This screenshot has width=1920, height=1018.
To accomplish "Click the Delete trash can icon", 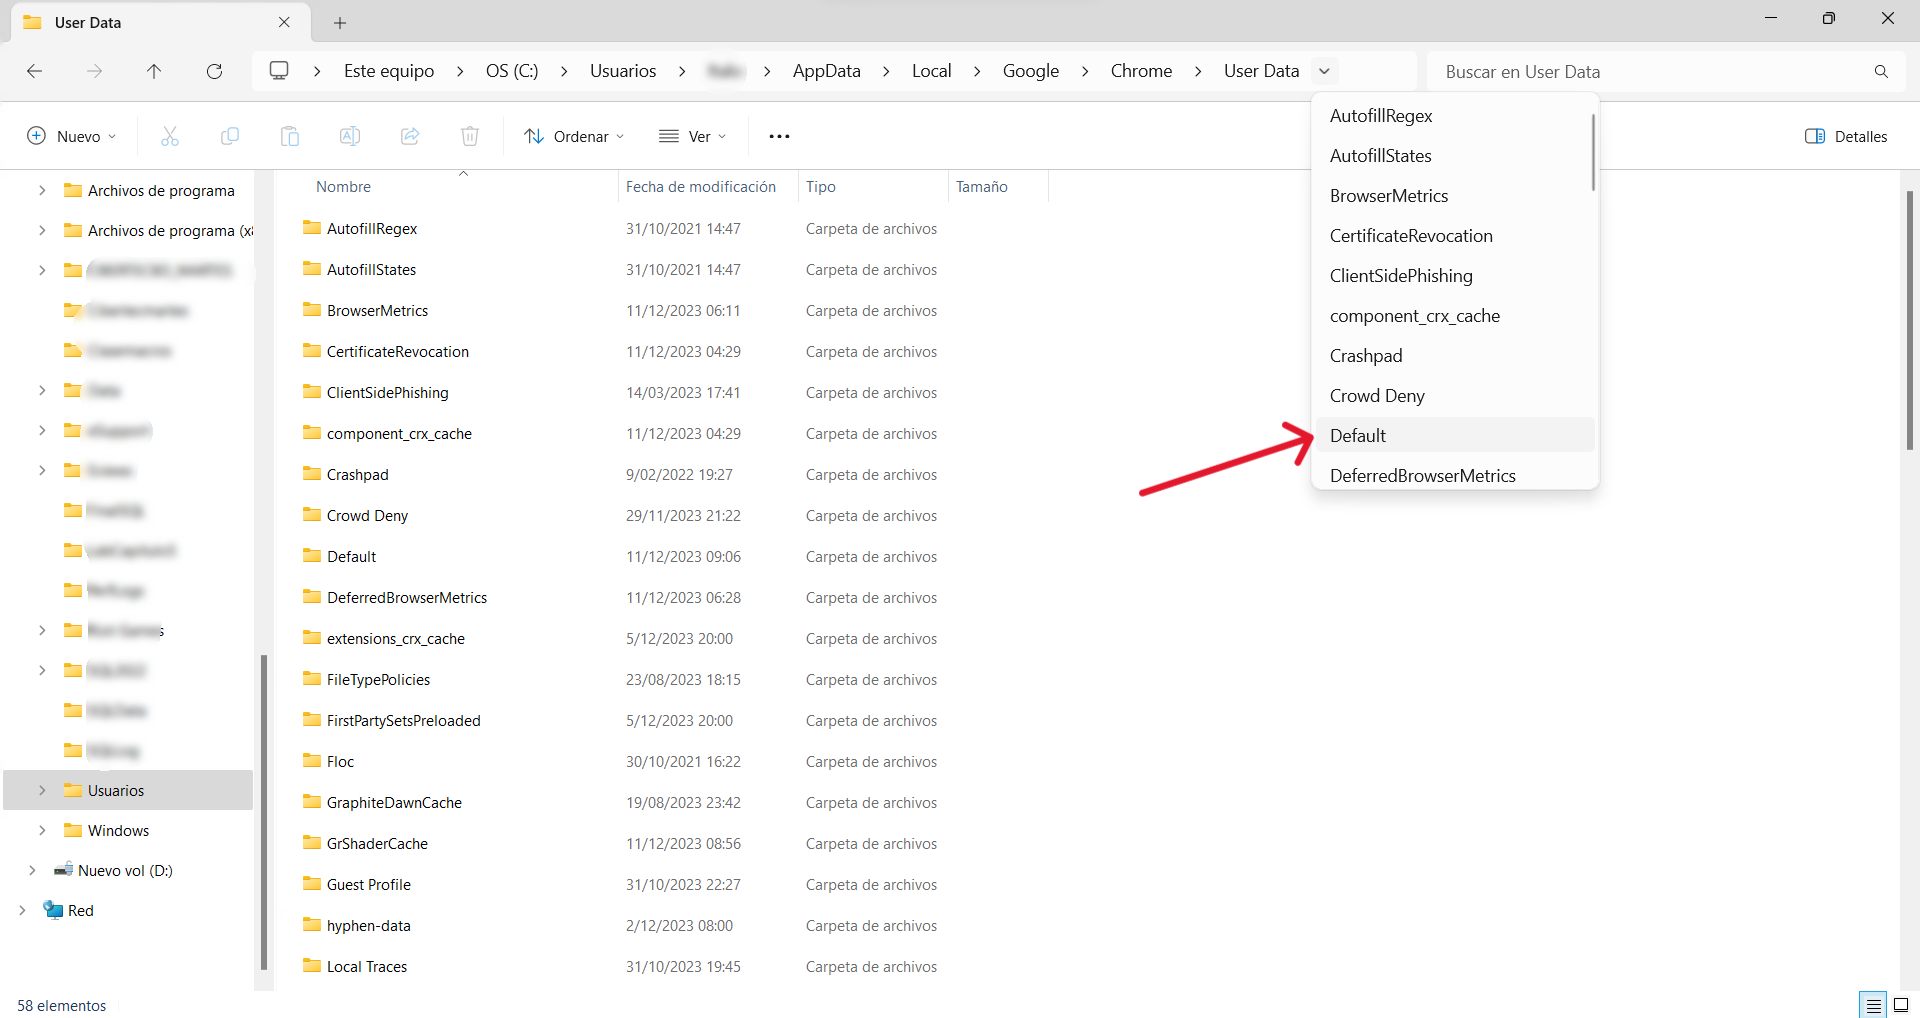I will (470, 136).
